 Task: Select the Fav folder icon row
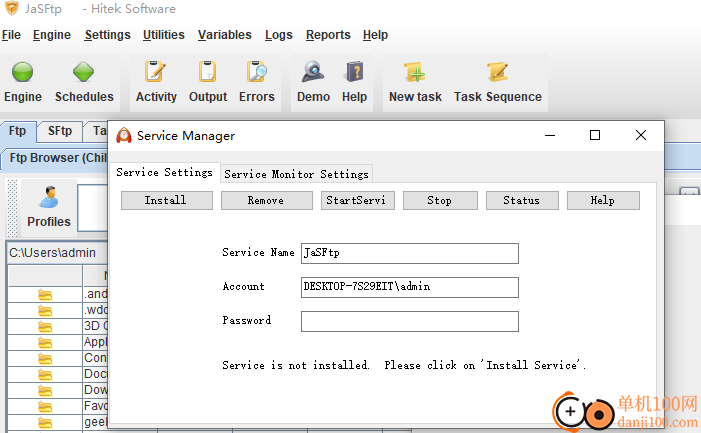click(45, 407)
